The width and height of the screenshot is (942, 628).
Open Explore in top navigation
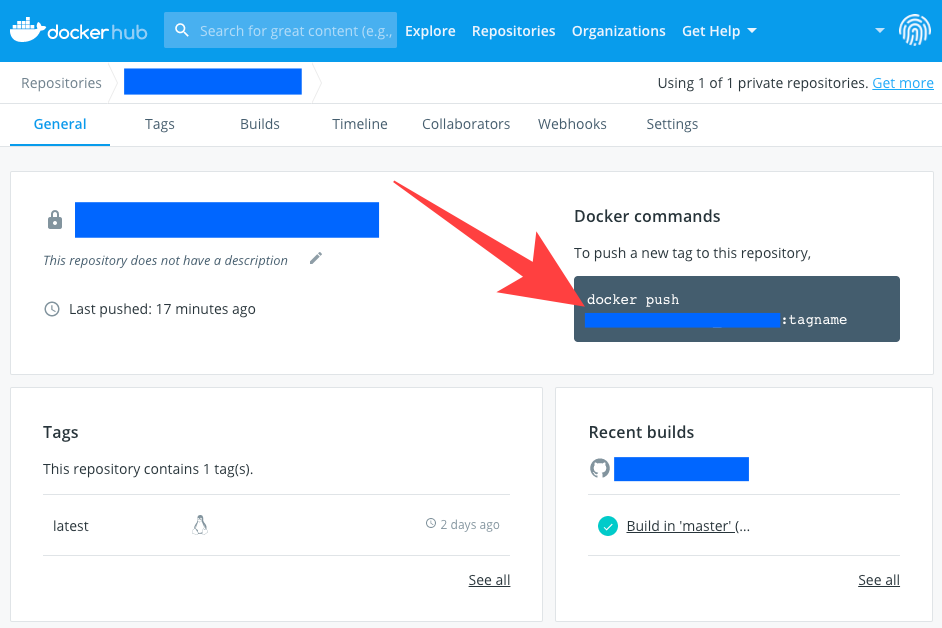430,31
